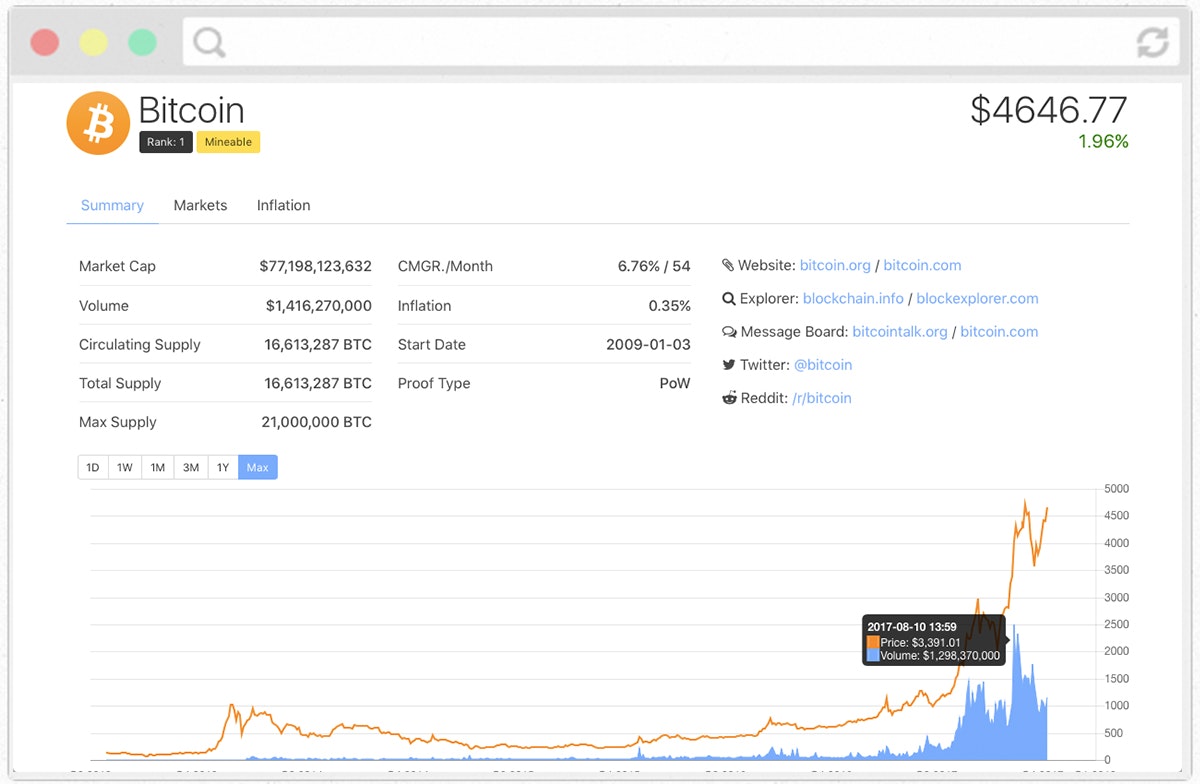The height and width of the screenshot is (784, 1200).
Task: Click the search magnifier in the address bar
Action: [x=208, y=44]
